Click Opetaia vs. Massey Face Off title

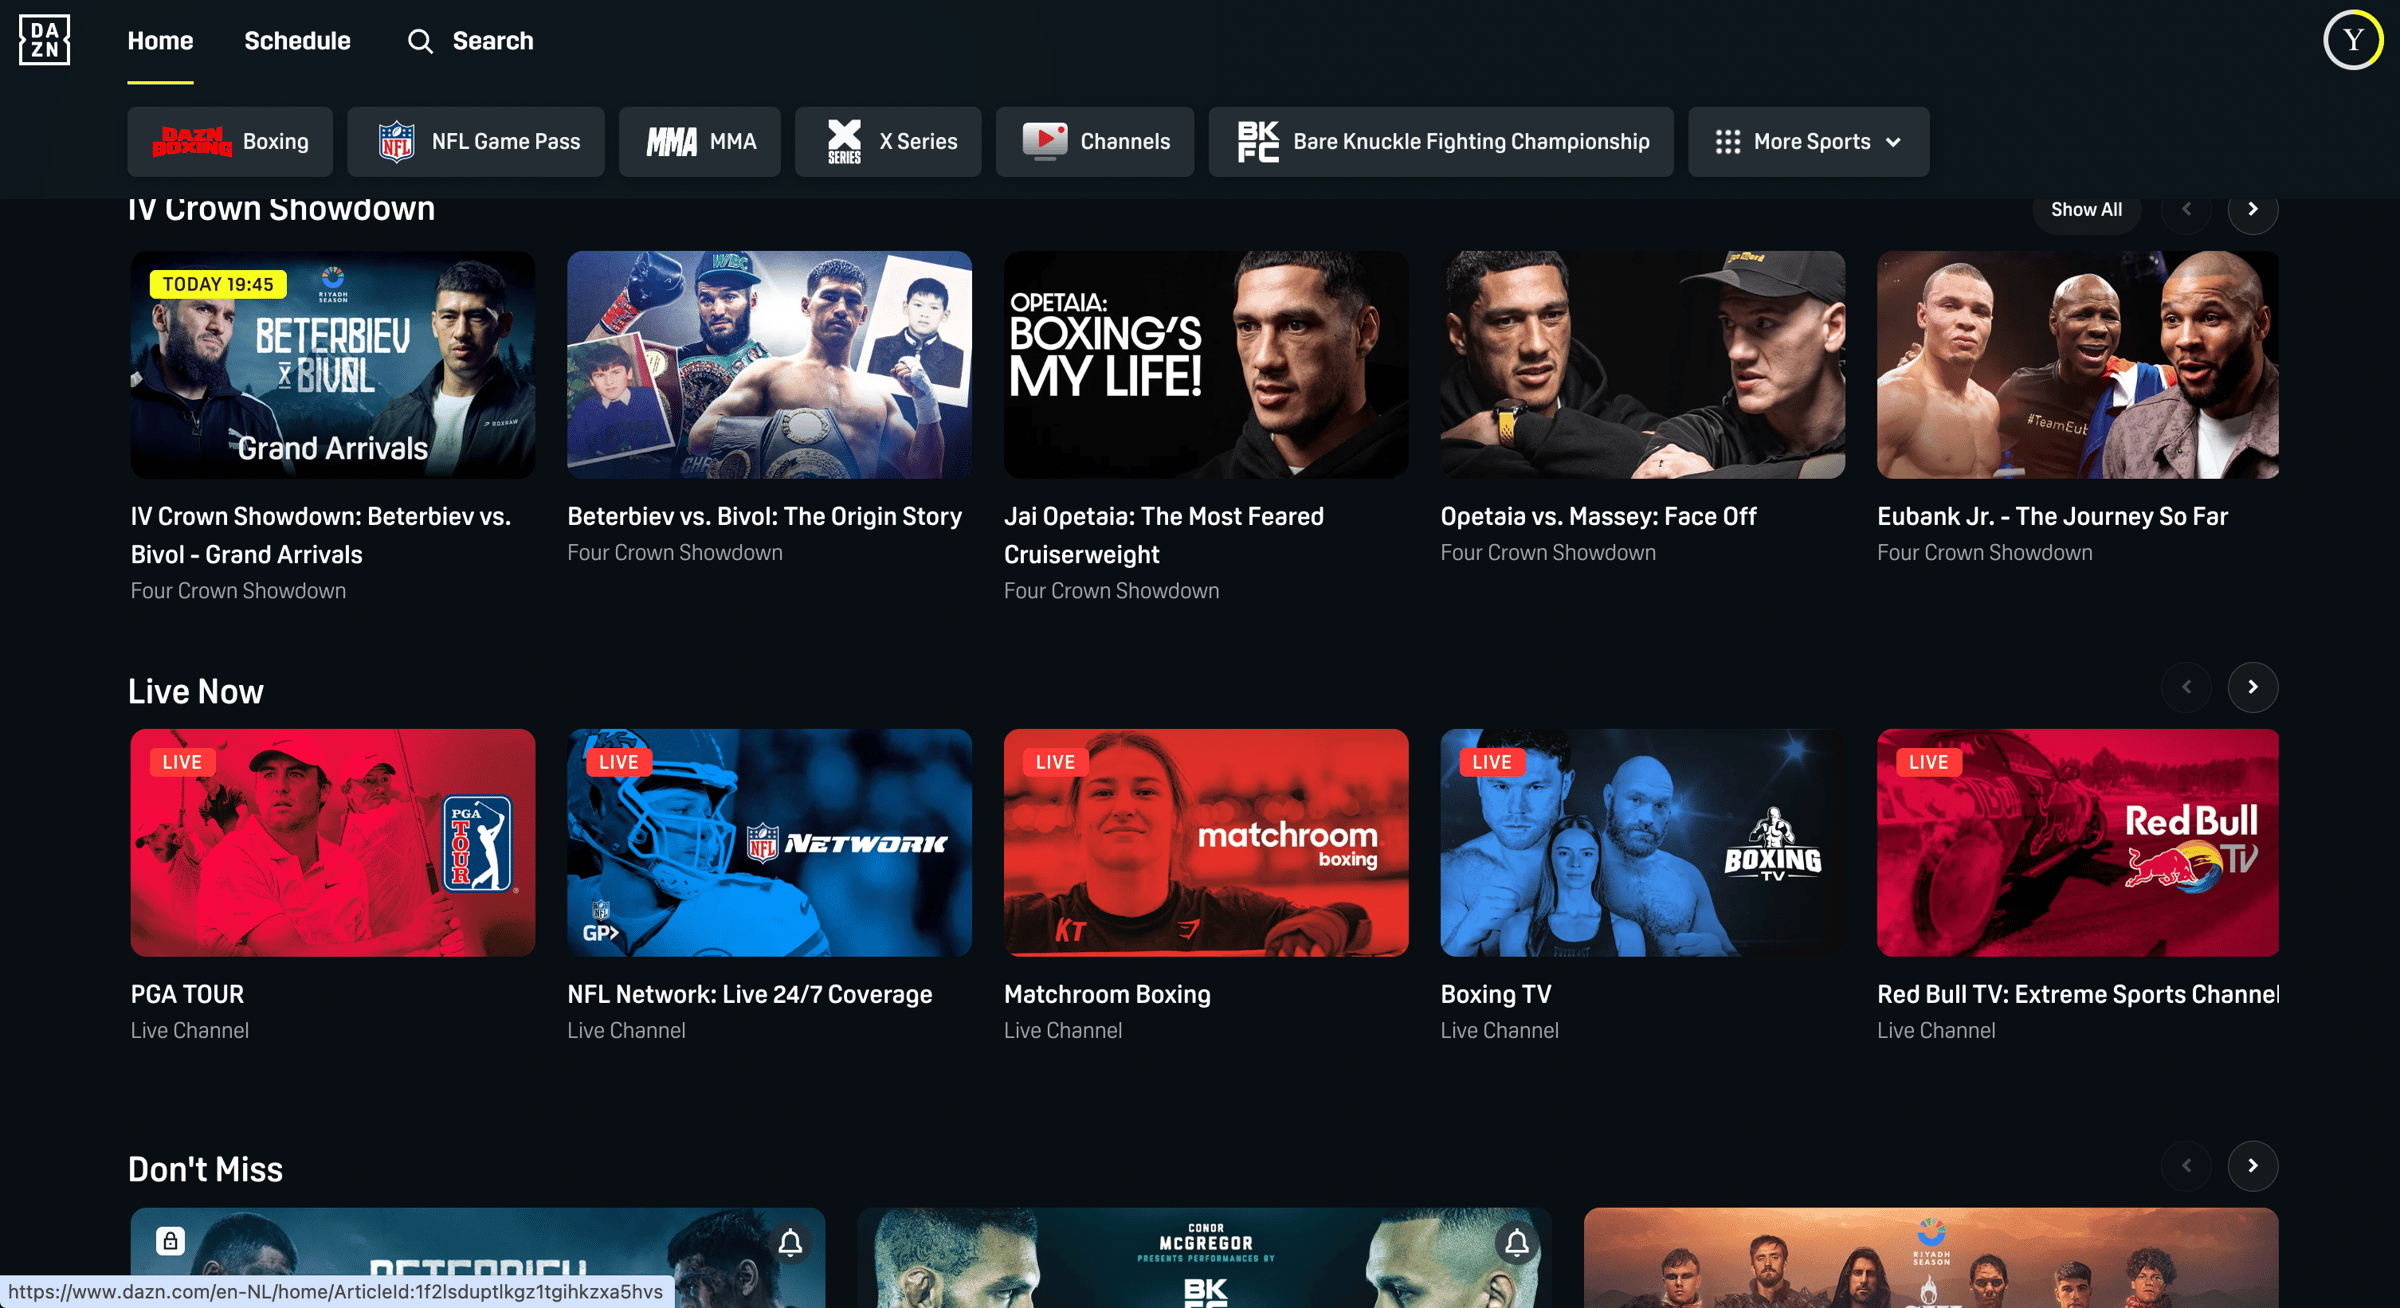pos(1598,516)
